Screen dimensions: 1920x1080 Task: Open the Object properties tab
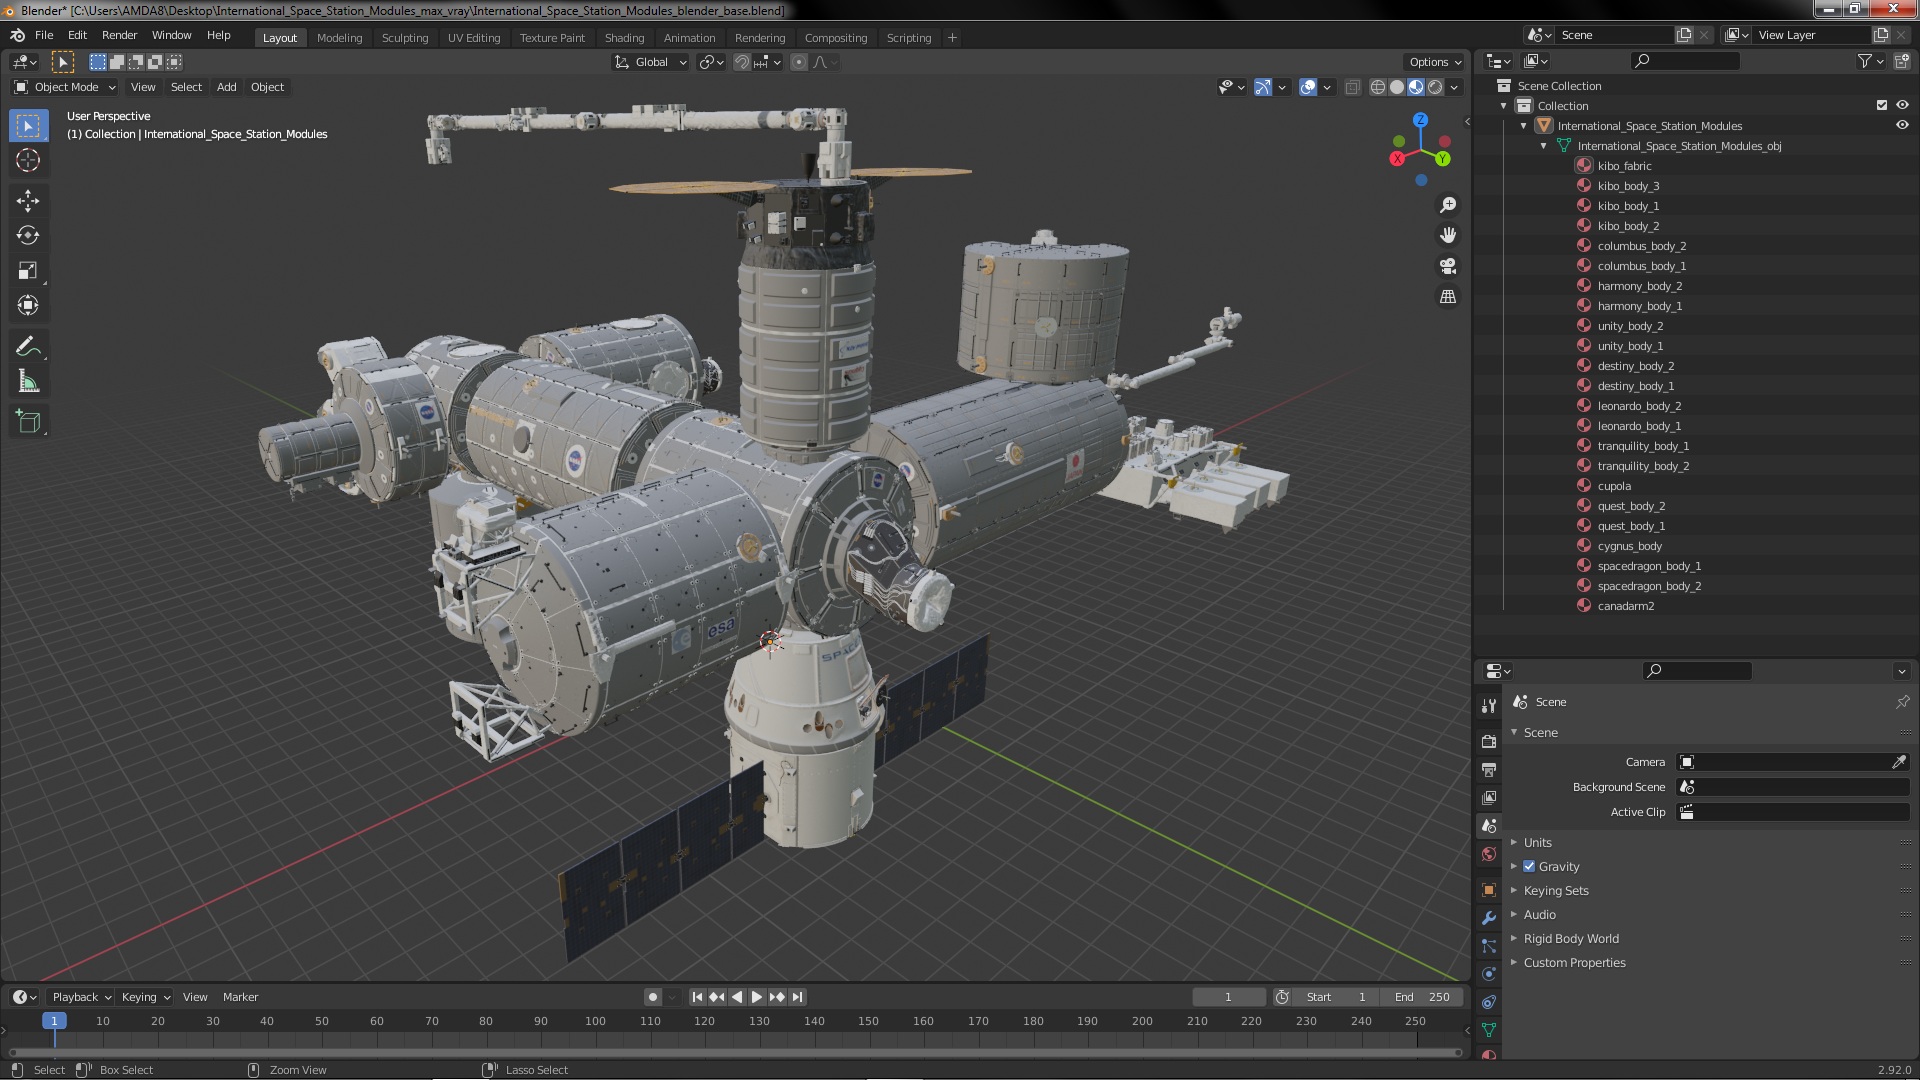1488,890
